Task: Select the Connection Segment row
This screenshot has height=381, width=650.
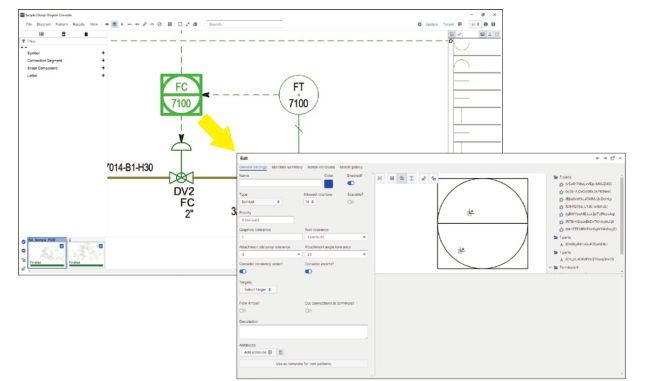Action: [x=64, y=61]
